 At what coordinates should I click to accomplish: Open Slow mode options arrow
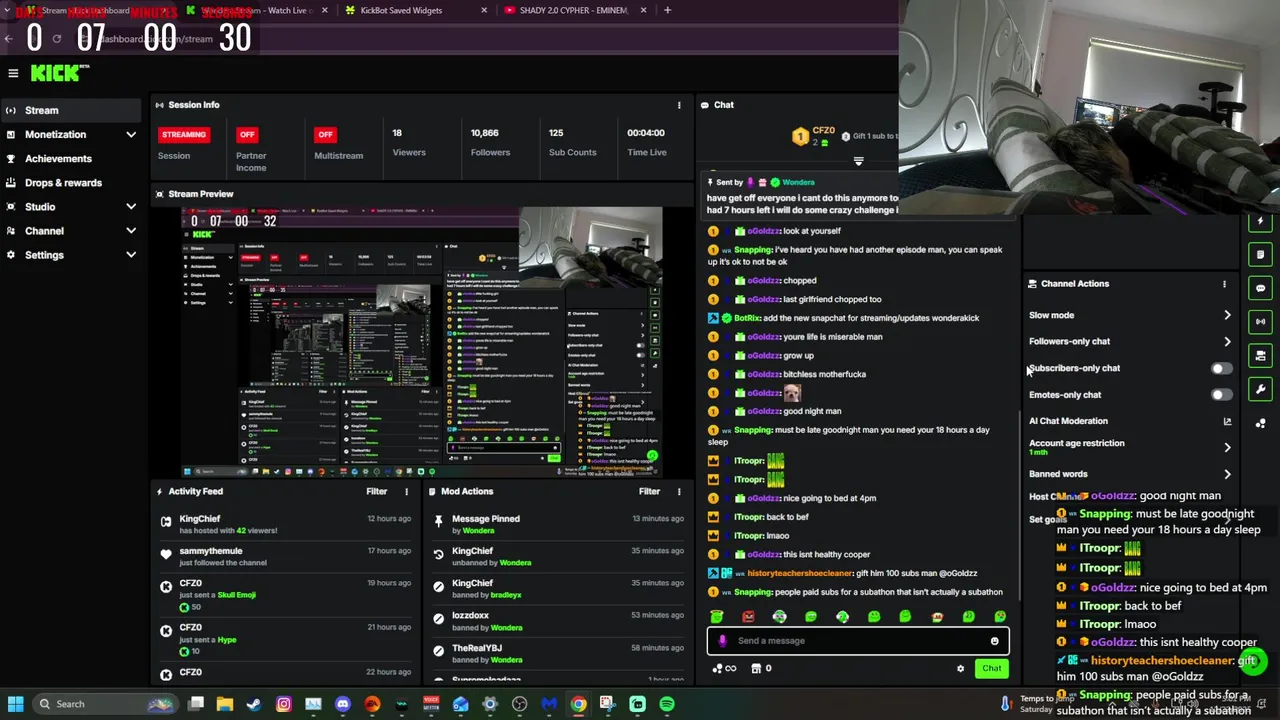(1227, 315)
